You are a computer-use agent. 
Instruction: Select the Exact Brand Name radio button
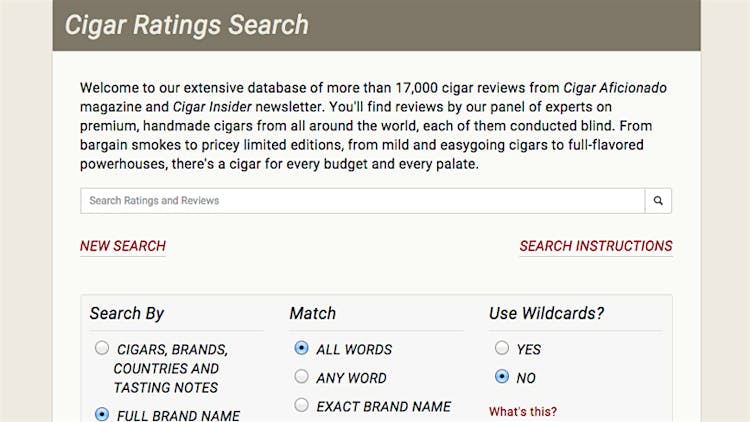pos(302,406)
